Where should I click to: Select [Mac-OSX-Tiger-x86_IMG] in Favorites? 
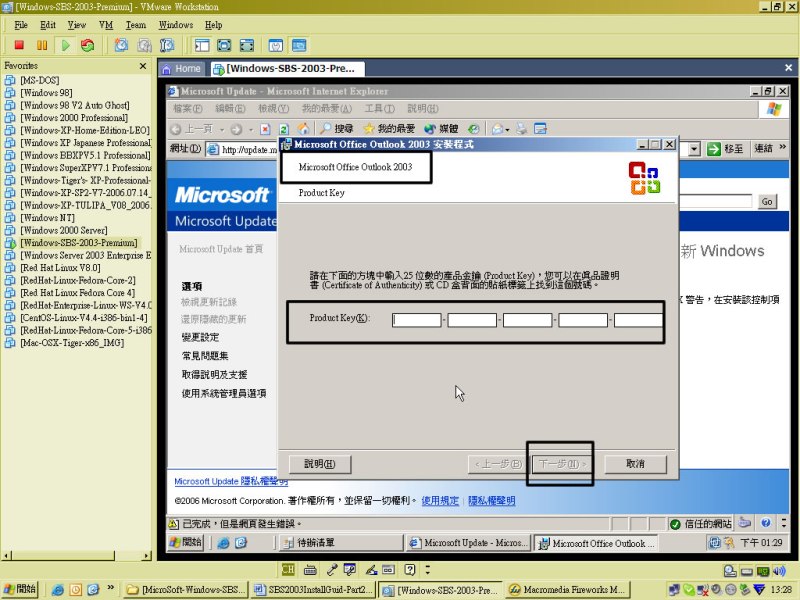pos(72,343)
